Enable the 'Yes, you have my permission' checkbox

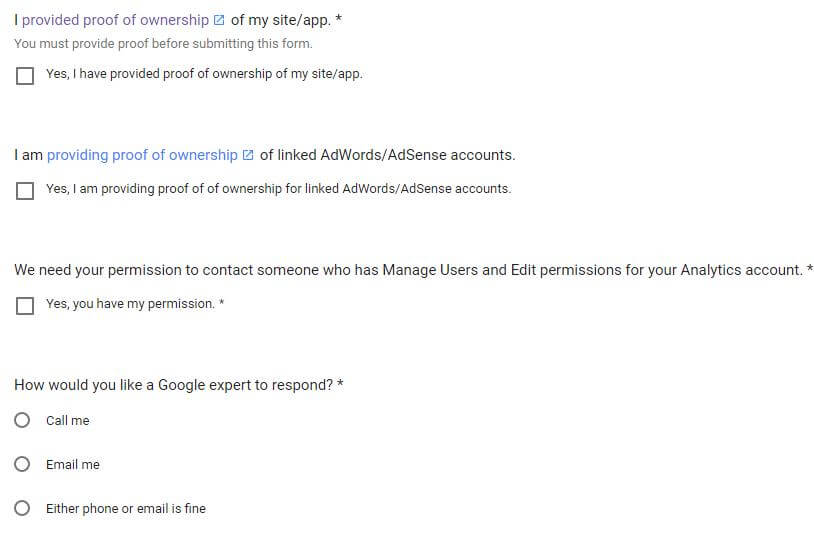tap(25, 306)
